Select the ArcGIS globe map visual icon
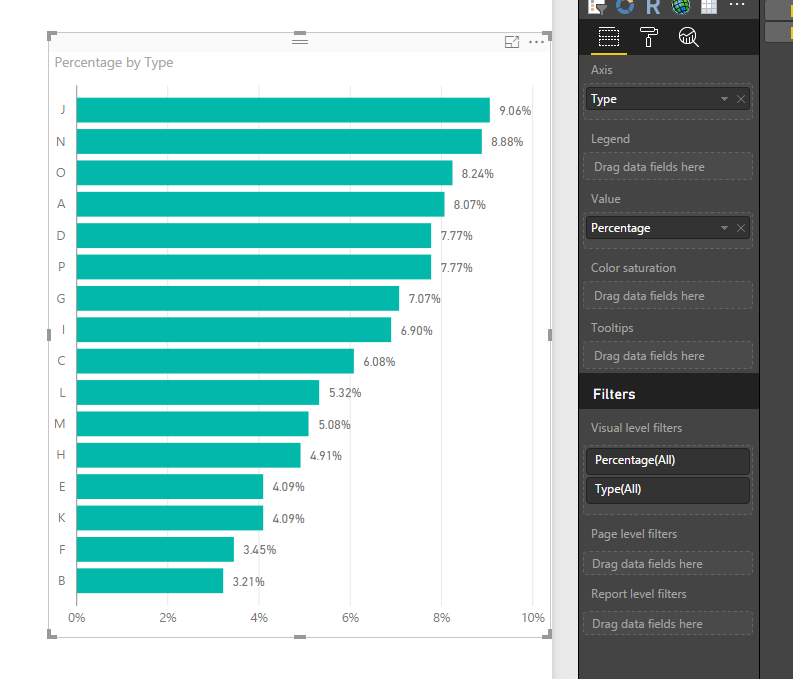This screenshot has height=679, width=793. [681, 7]
